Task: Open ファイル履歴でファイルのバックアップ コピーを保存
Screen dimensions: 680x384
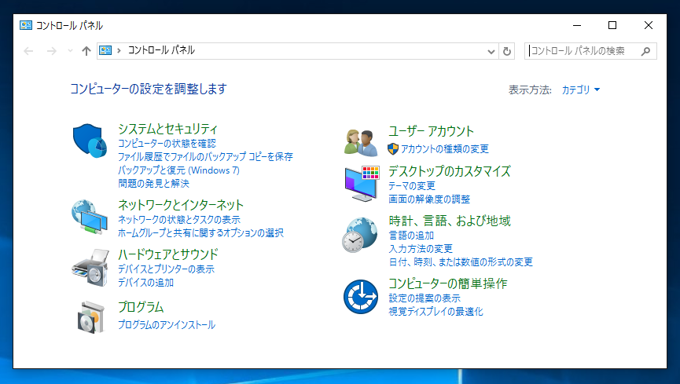Action: [x=206, y=157]
